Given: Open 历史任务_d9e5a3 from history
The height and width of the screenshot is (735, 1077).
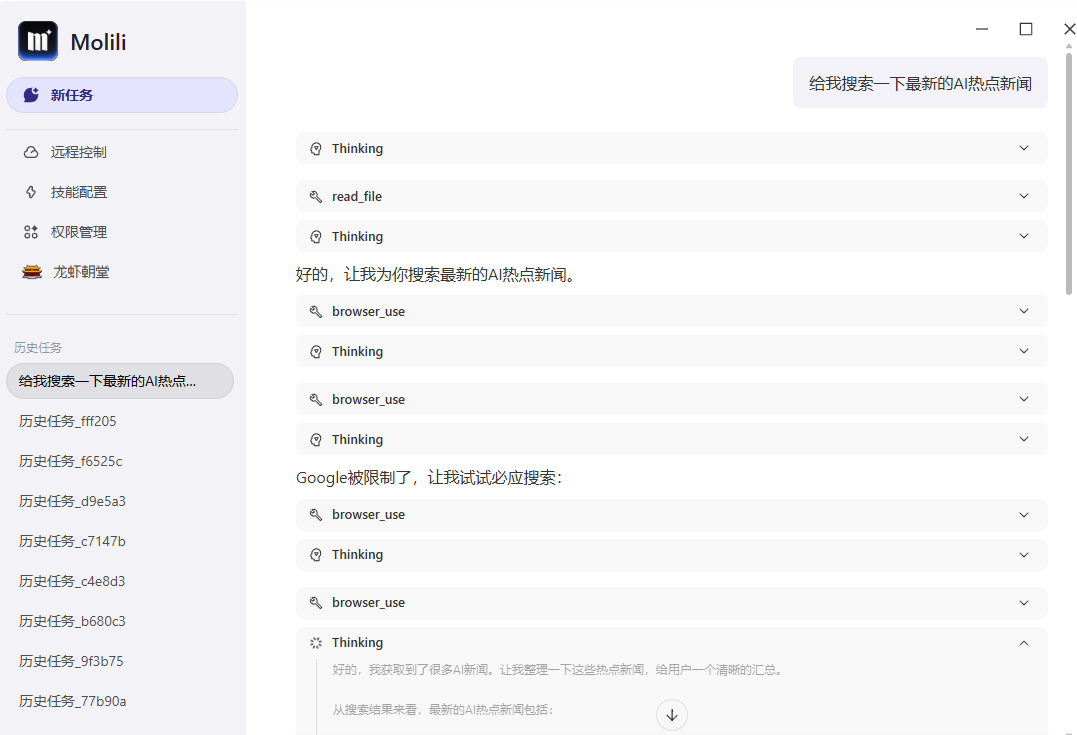Looking at the screenshot, I should [x=70, y=501].
